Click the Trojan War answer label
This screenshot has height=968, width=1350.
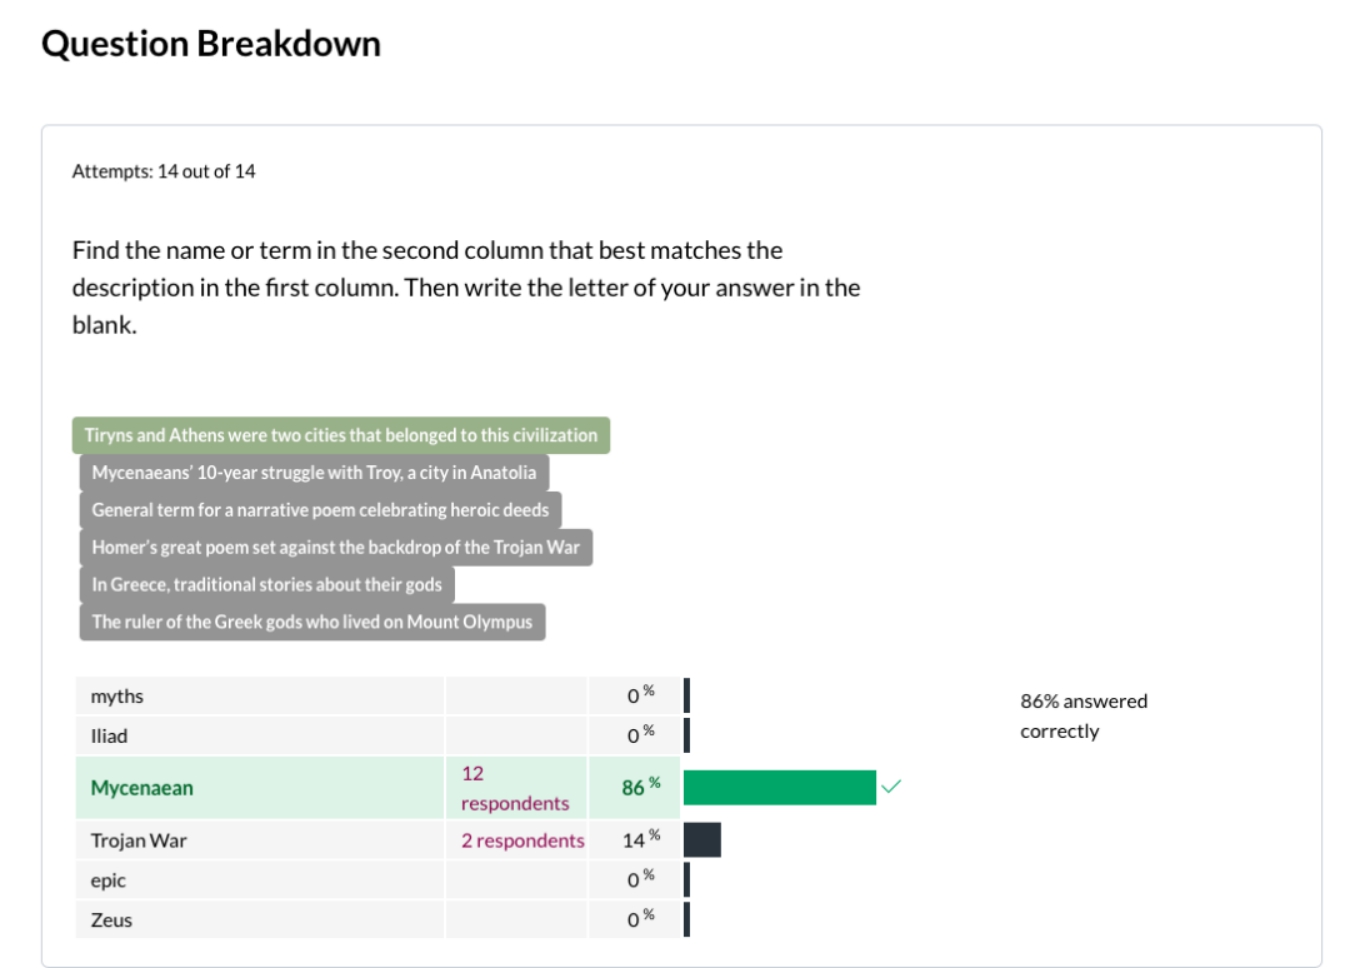pos(139,841)
